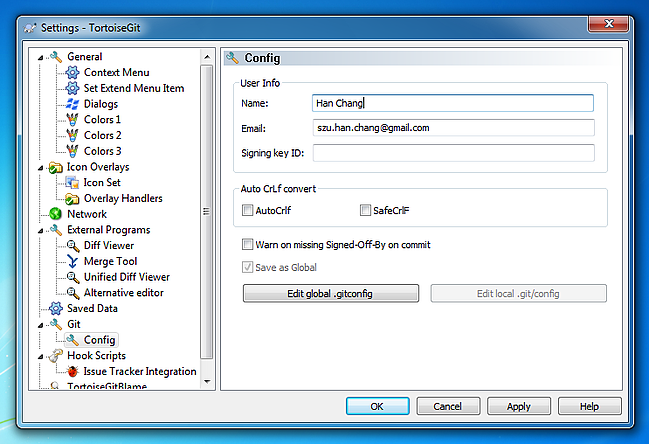Click the General wrench icon in tree
The width and height of the screenshot is (649, 444).
pyautogui.click(x=56, y=57)
